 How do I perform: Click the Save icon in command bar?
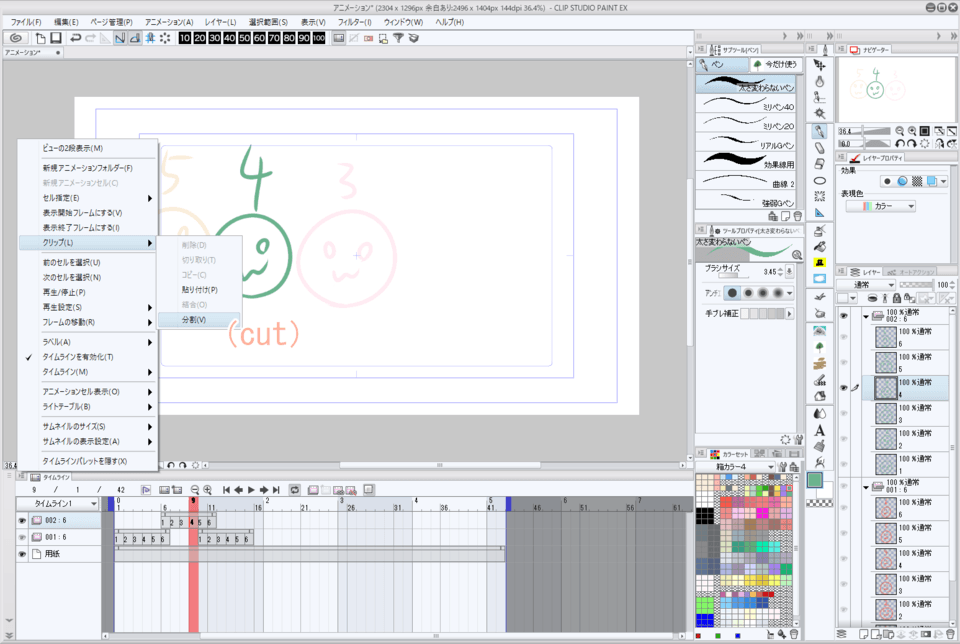pos(56,38)
